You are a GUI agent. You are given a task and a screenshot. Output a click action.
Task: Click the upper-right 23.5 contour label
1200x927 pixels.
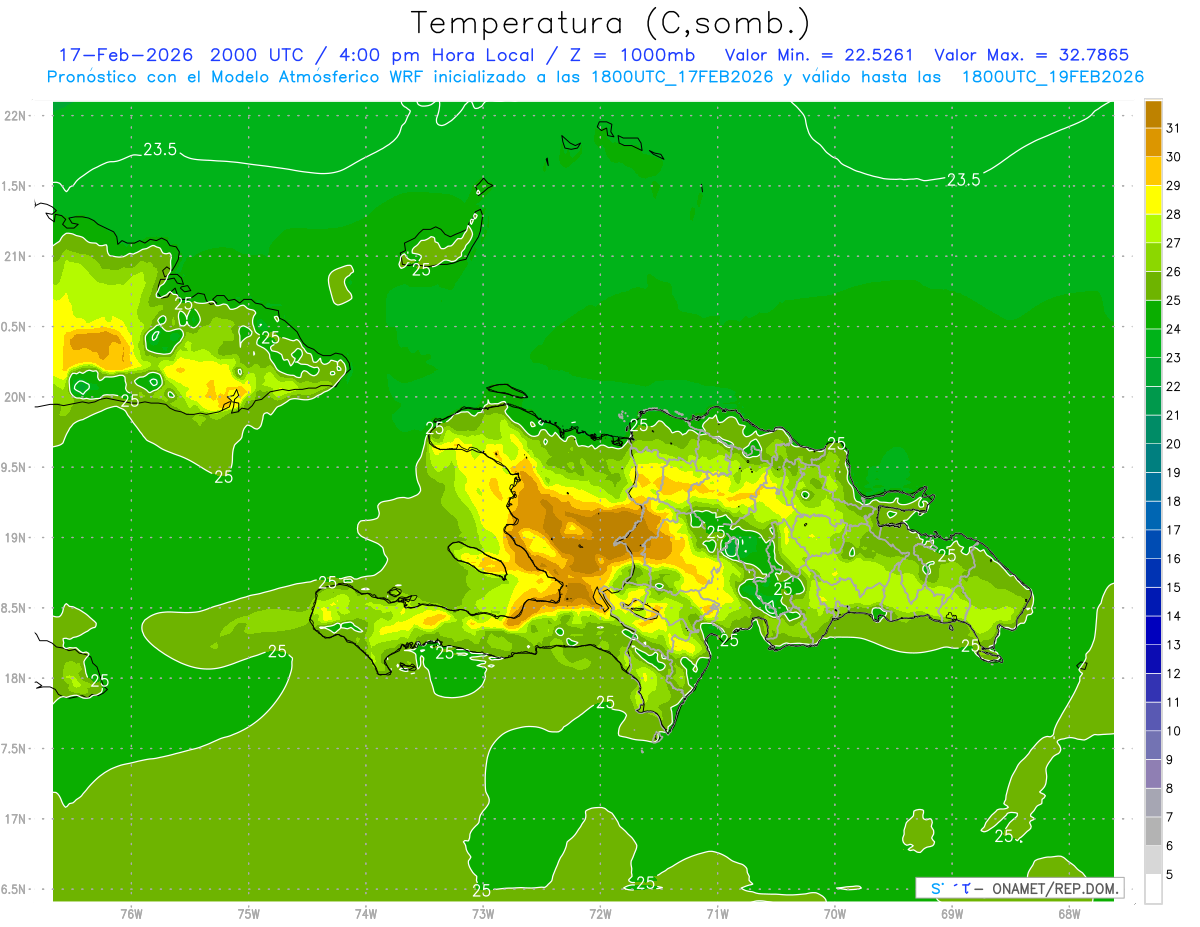point(963,180)
